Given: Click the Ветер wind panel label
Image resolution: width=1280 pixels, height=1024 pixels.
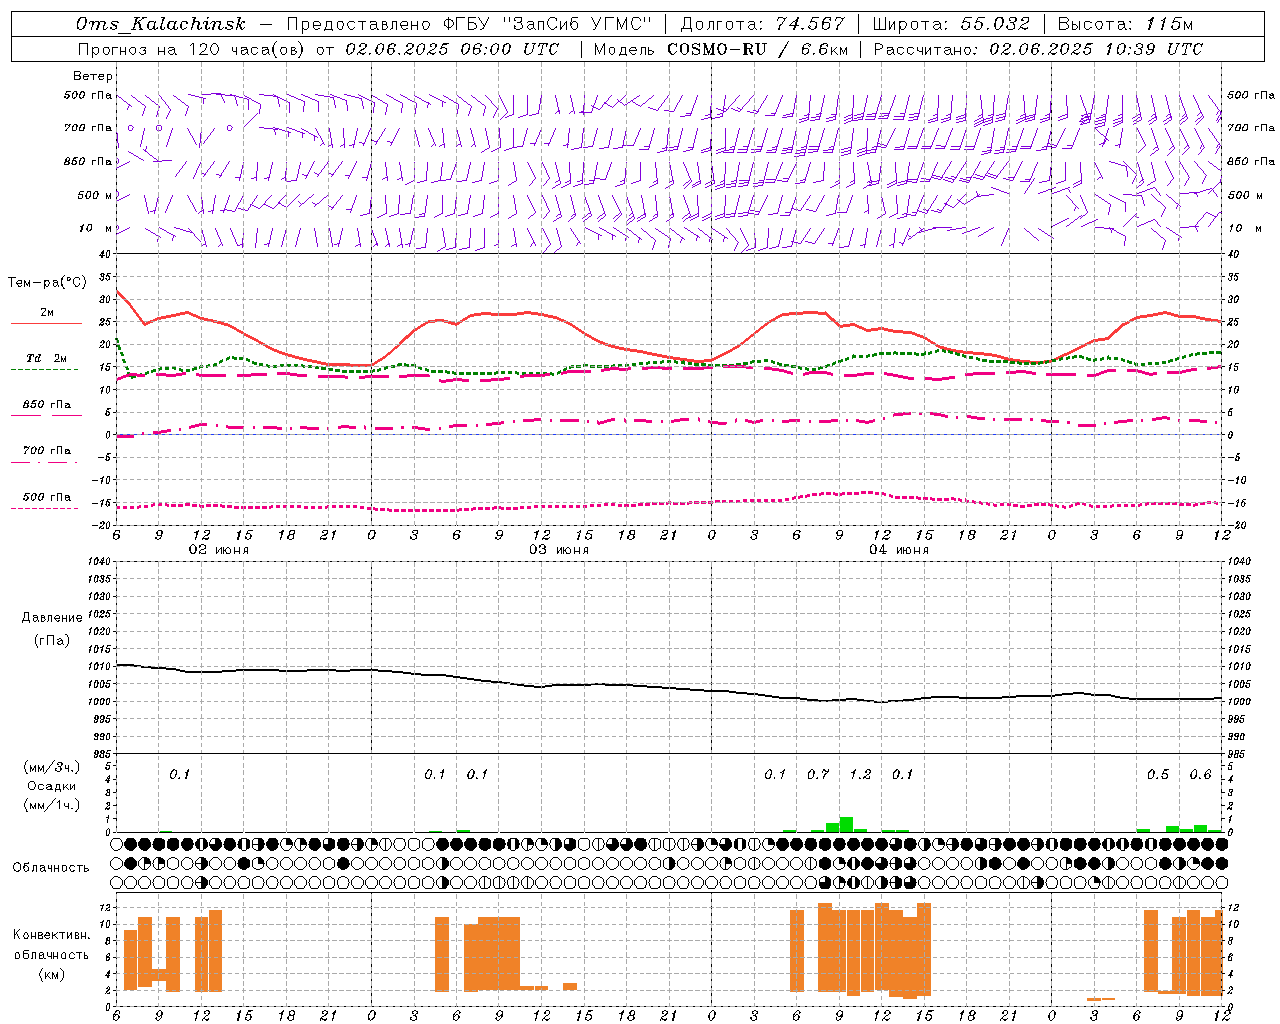Looking at the screenshot, I should (92, 76).
